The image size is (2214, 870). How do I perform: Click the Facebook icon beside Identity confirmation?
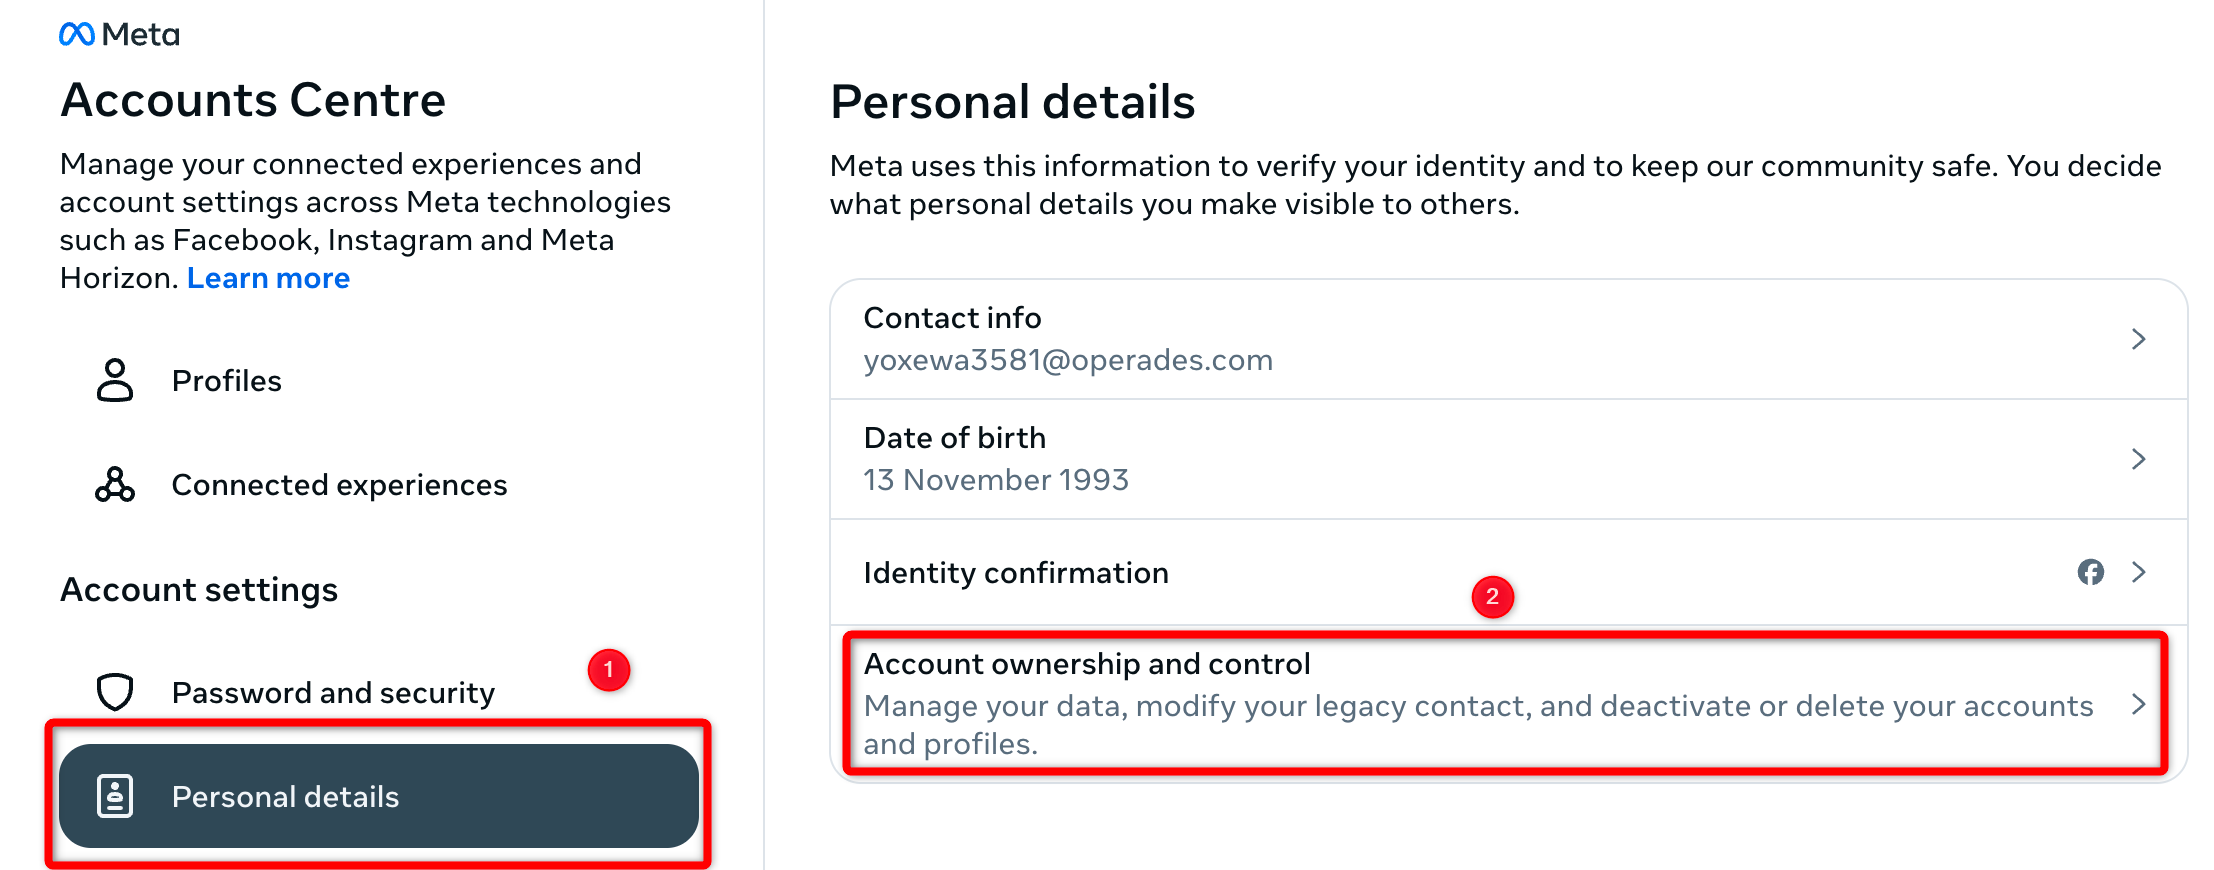pos(2090,572)
